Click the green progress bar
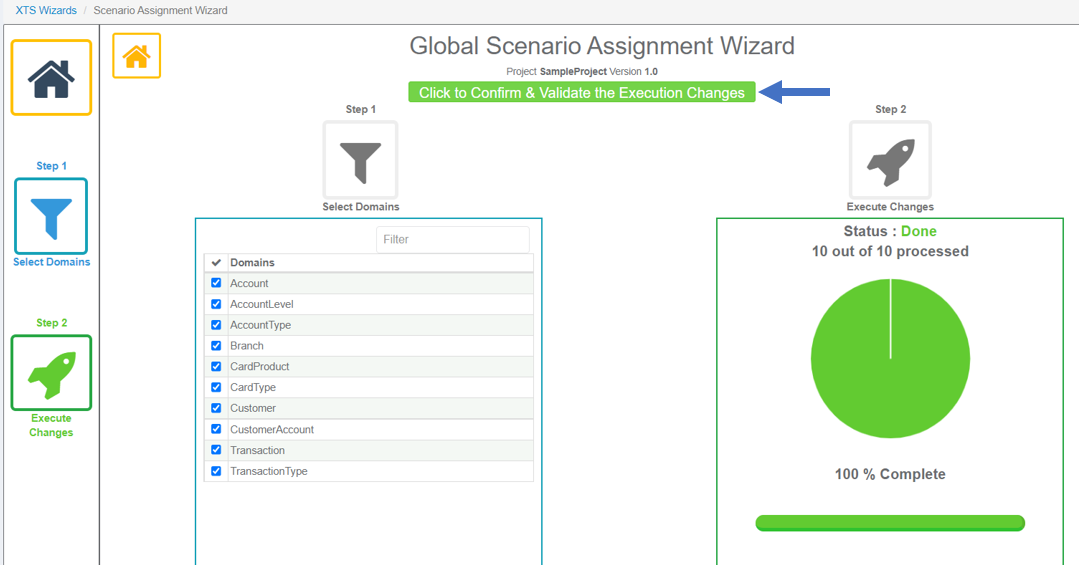Image resolution: width=1080 pixels, height=565 pixels. (890, 523)
